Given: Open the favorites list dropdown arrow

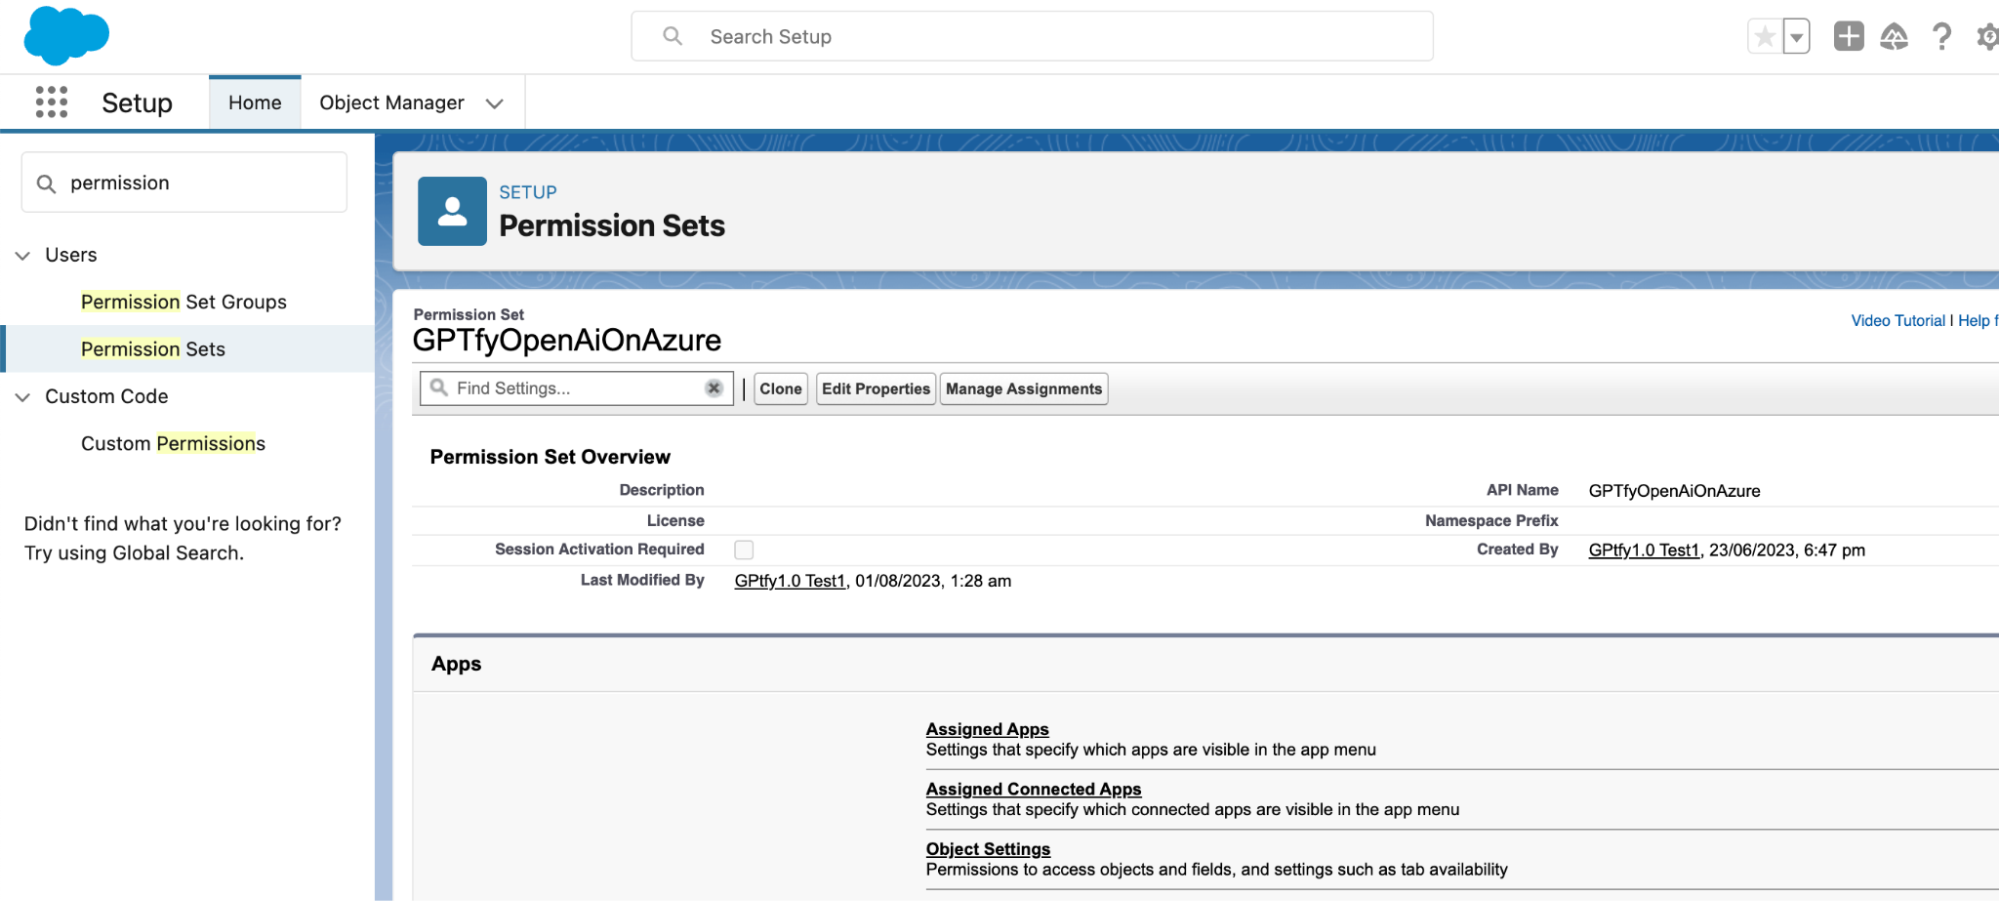Looking at the screenshot, I should [1797, 37].
